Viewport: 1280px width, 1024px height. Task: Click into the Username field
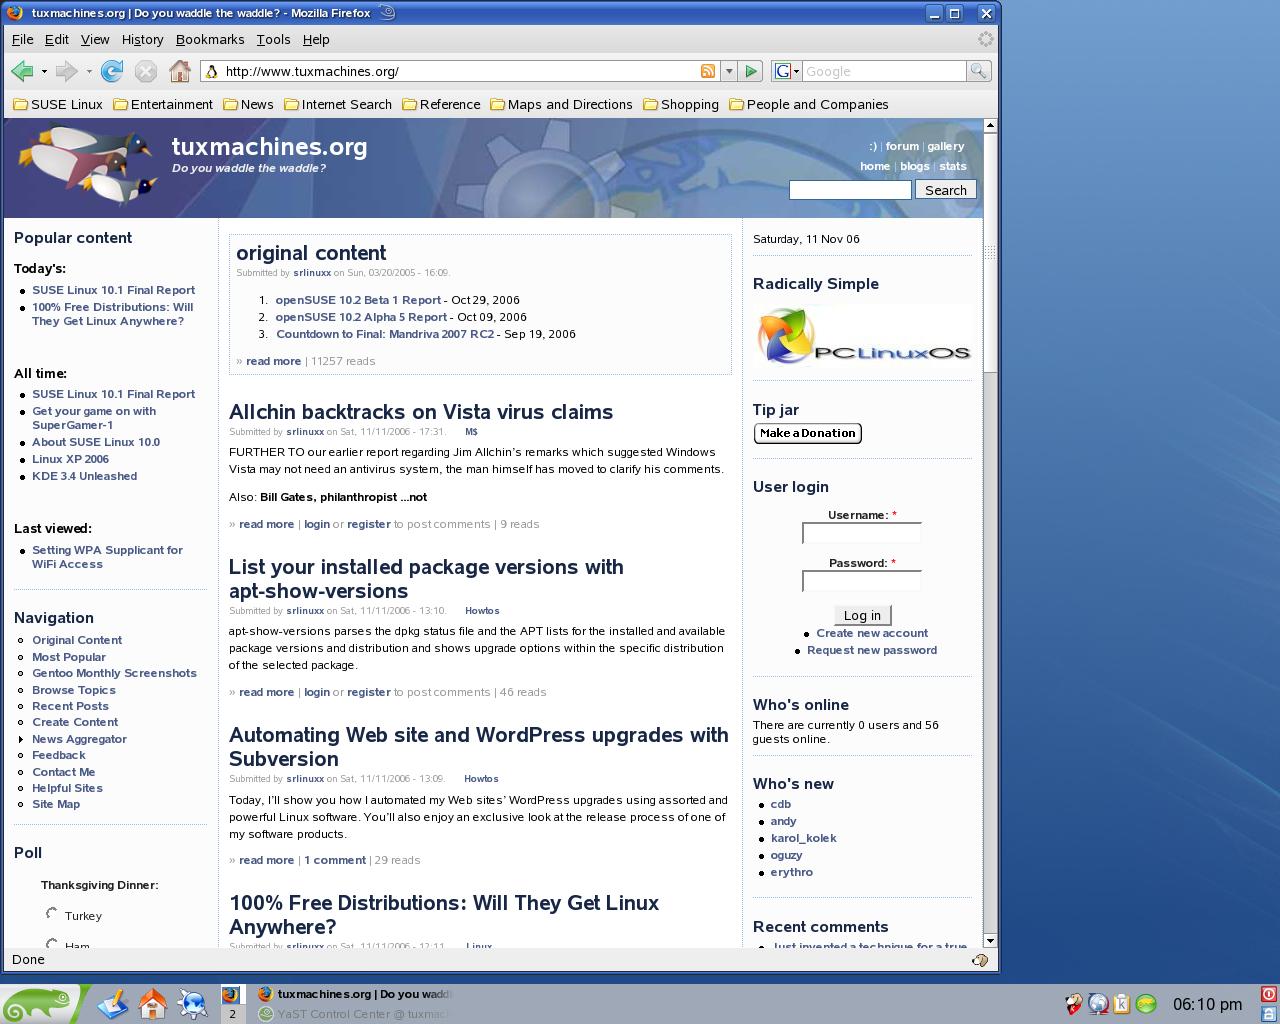861,533
